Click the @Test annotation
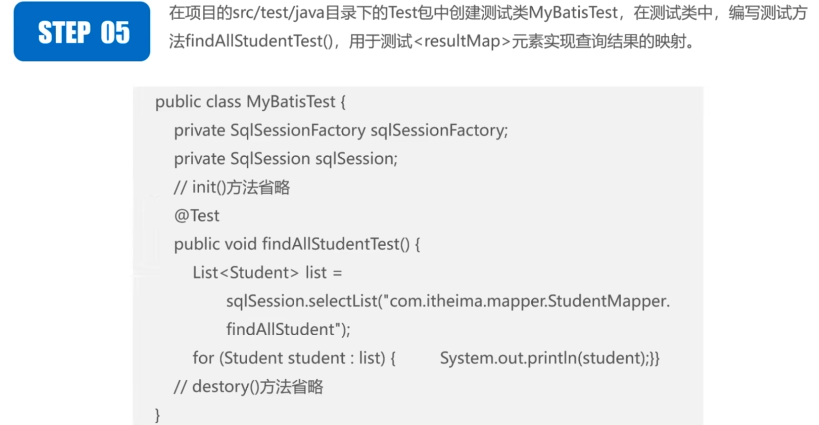819x425 pixels. [196, 215]
